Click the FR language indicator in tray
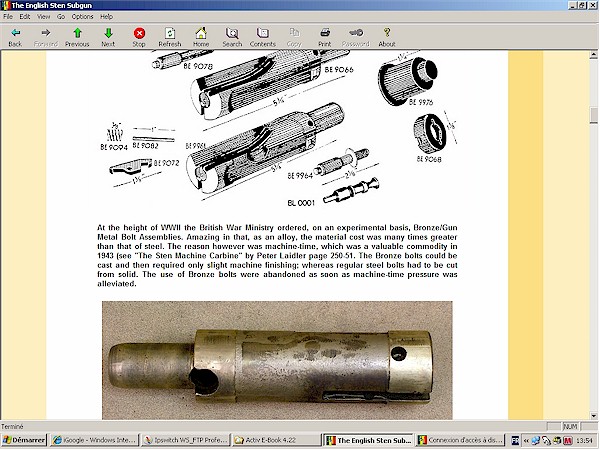600x450 pixels. (515, 440)
